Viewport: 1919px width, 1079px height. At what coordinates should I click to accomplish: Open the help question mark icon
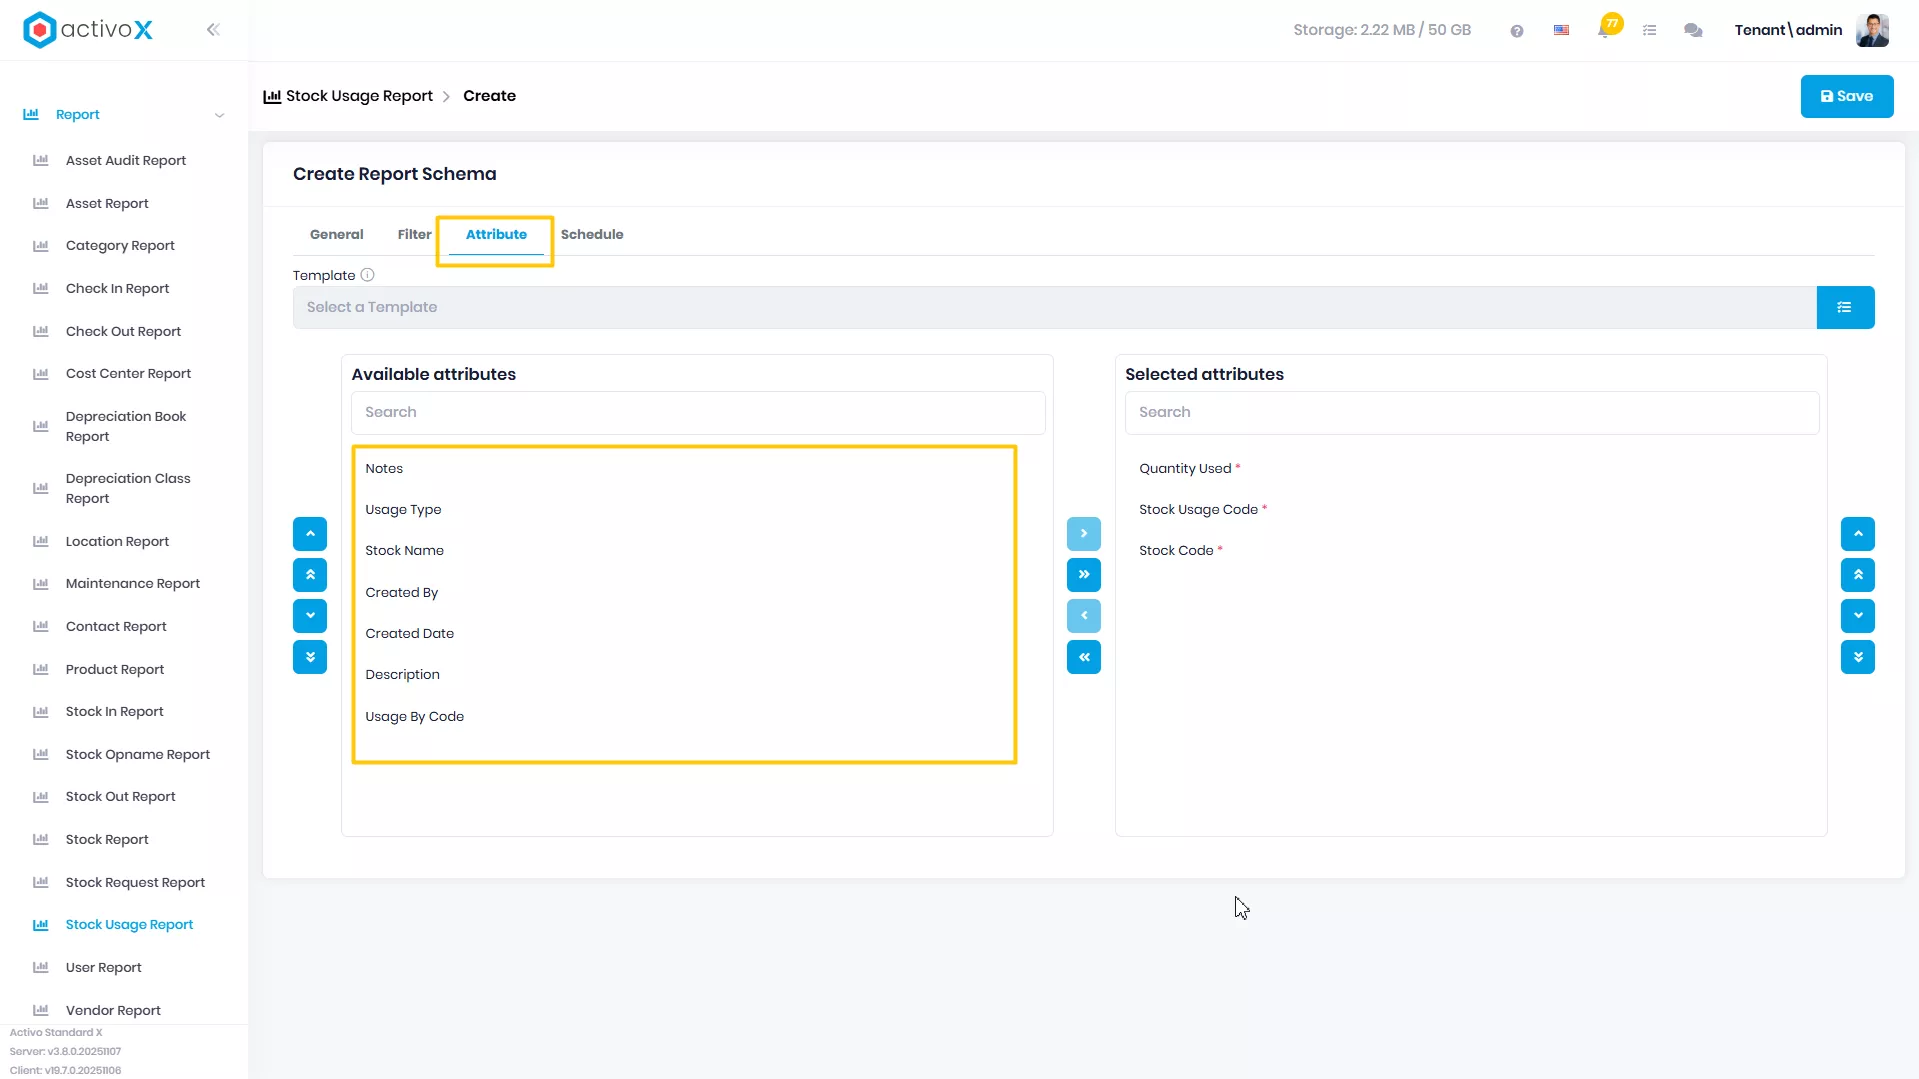[1517, 31]
